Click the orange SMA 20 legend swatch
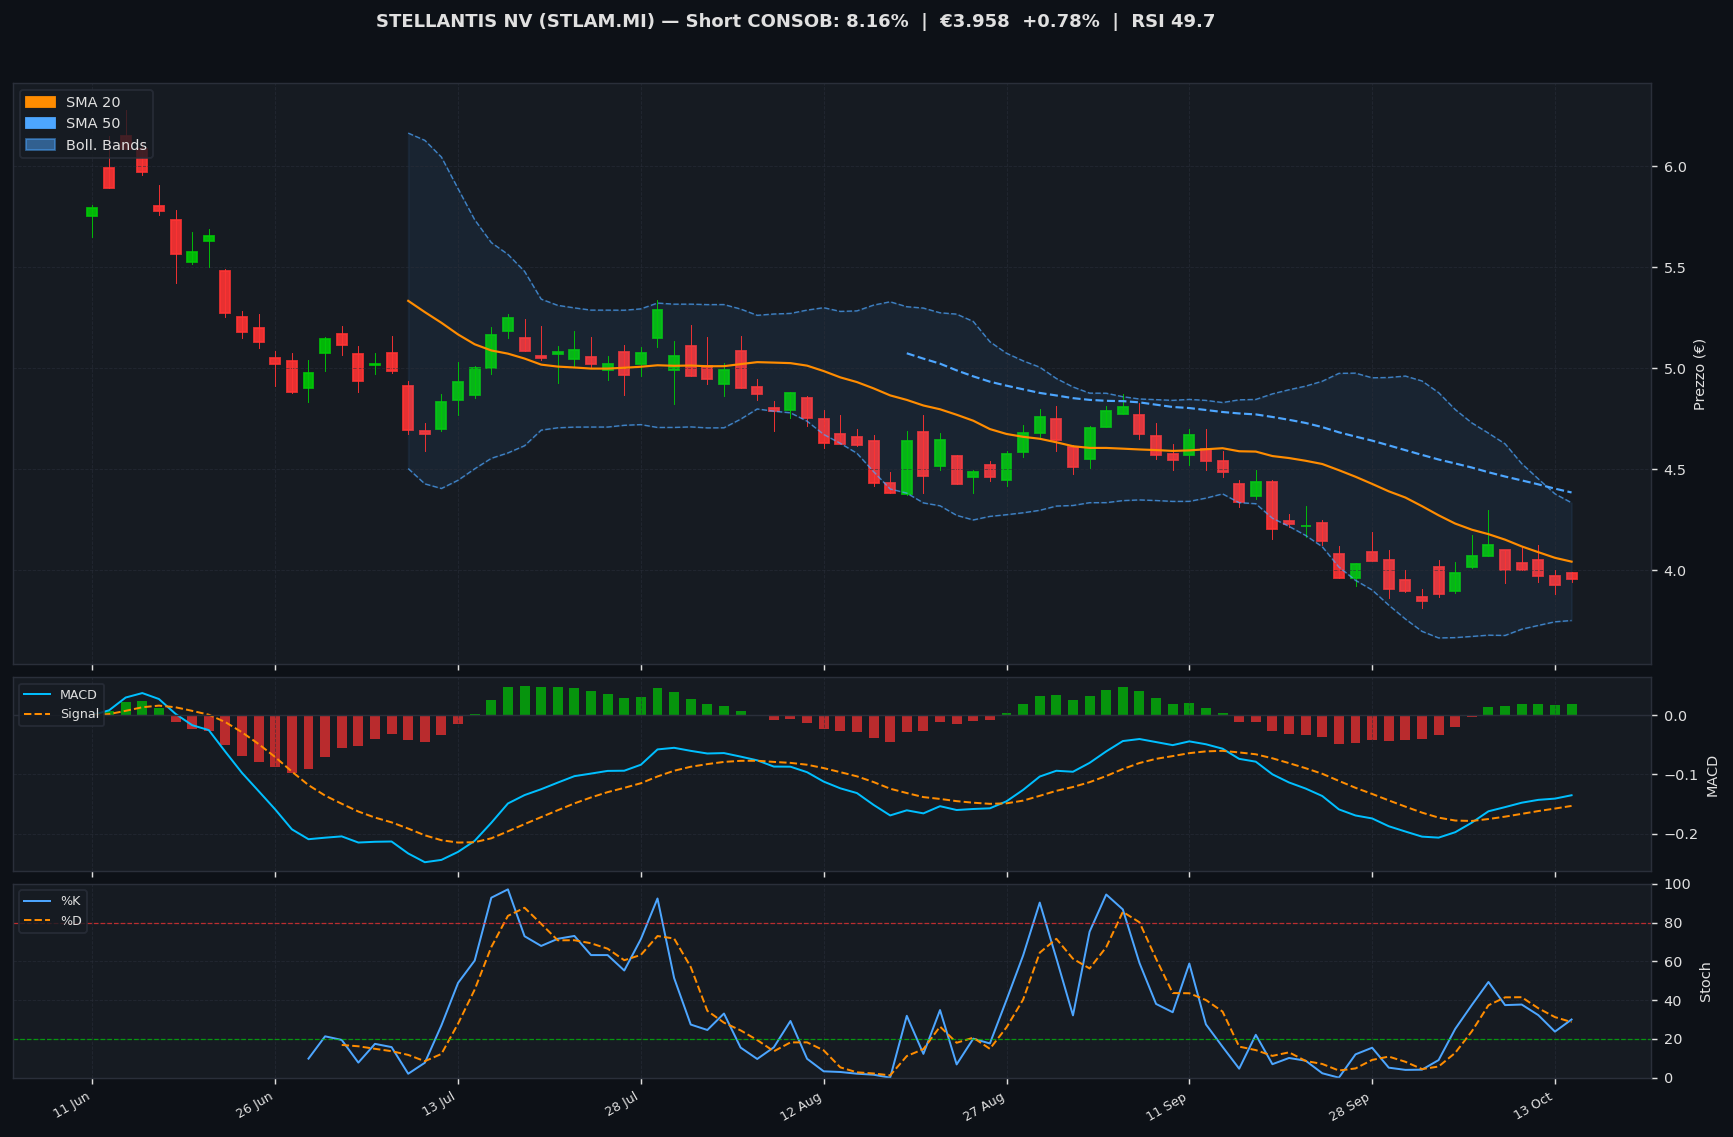1733x1137 pixels. [40, 102]
